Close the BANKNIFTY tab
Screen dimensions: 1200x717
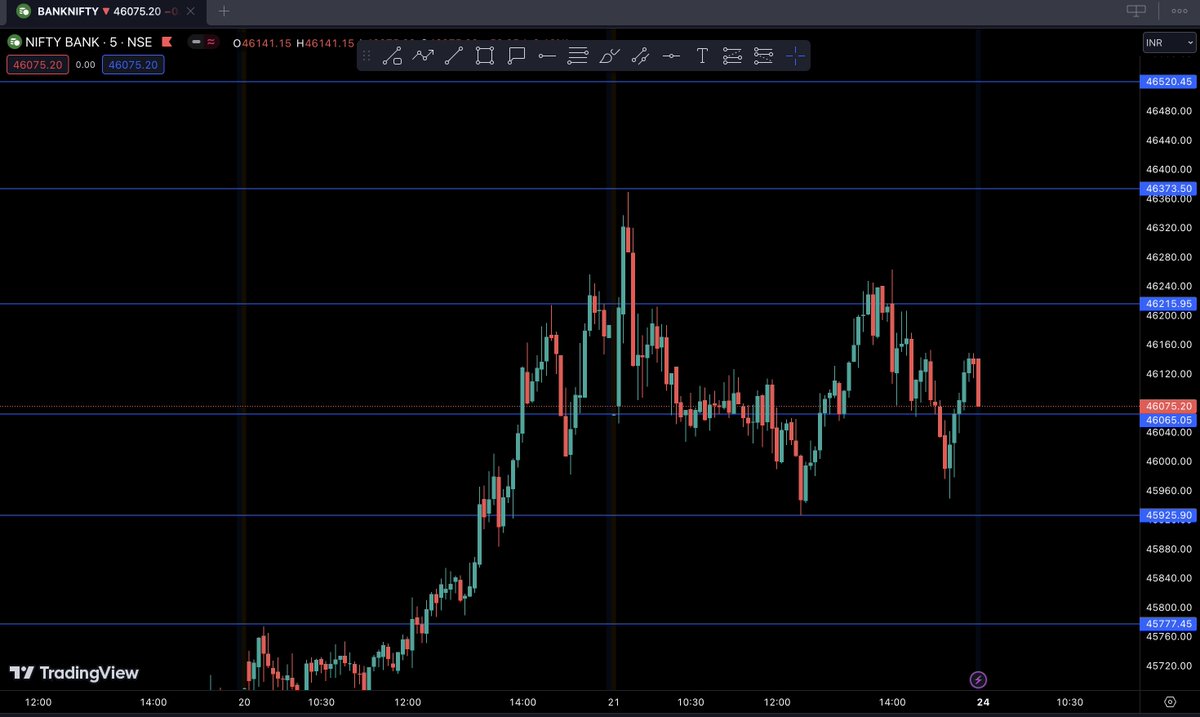pos(192,11)
